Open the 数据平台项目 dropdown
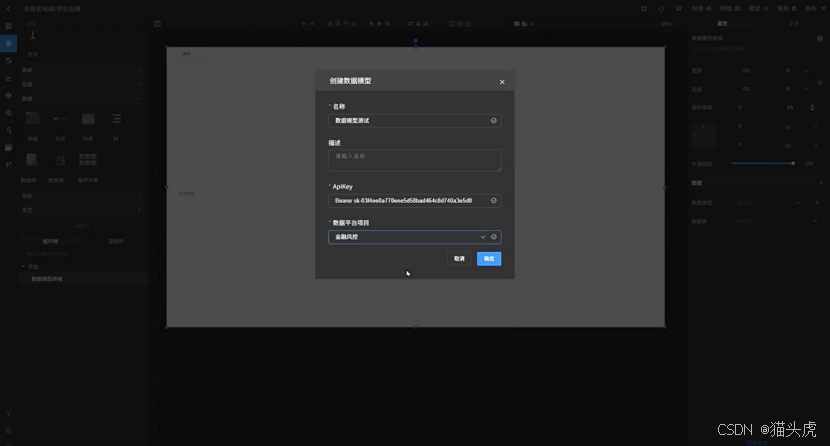 (414, 237)
